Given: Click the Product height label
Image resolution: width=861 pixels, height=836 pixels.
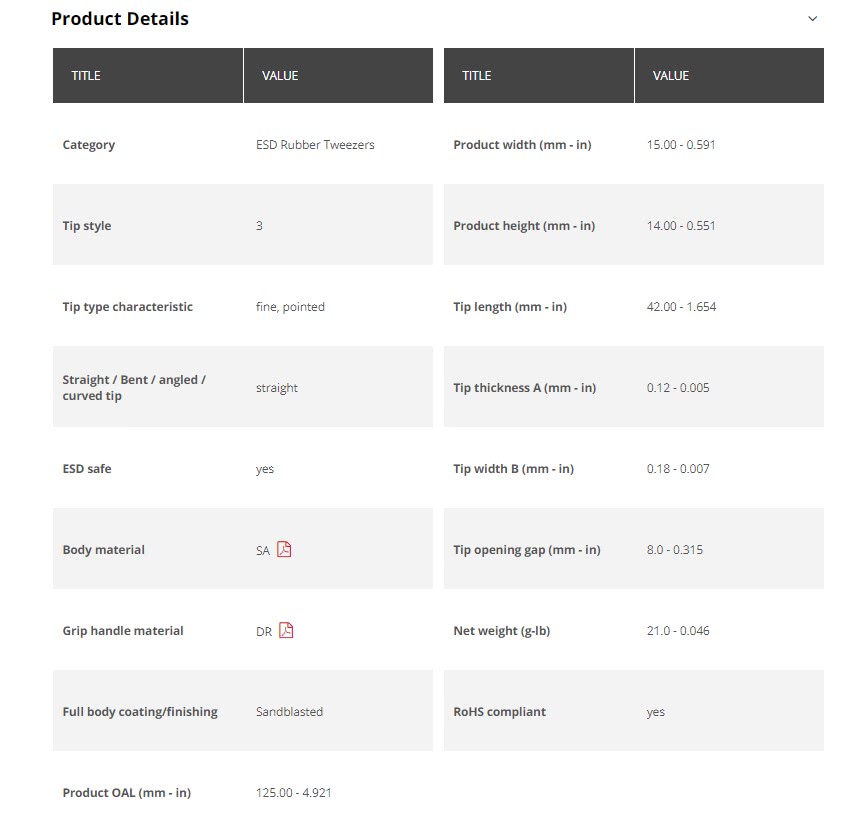Looking at the screenshot, I should [524, 226].
